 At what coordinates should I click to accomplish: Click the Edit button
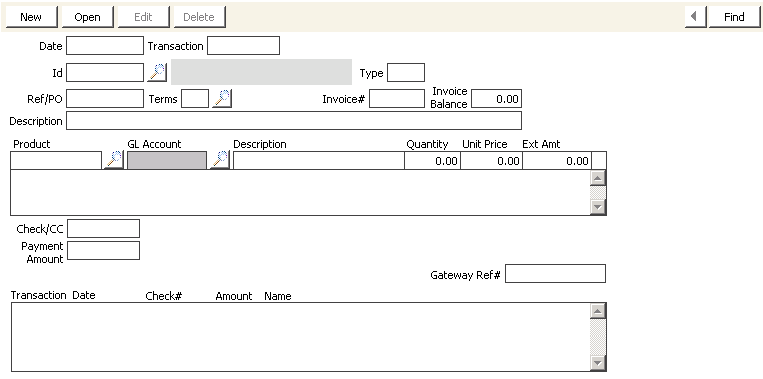(x=144, y=17)
